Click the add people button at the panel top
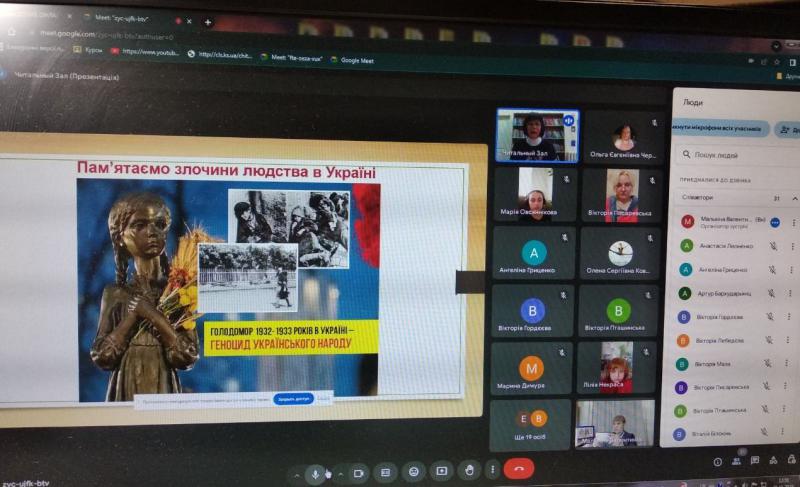This screenshot has width=800, height=487. coord(788,131)
